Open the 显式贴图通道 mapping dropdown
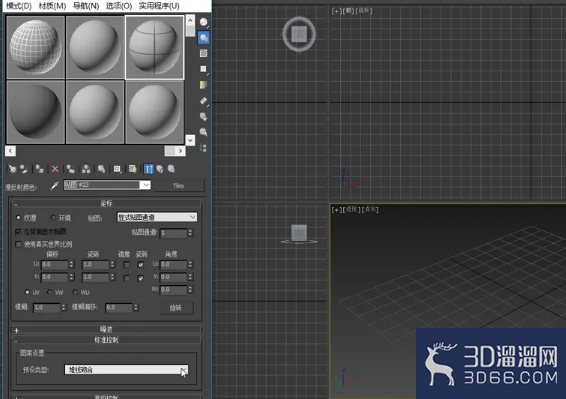 point(157,217)
